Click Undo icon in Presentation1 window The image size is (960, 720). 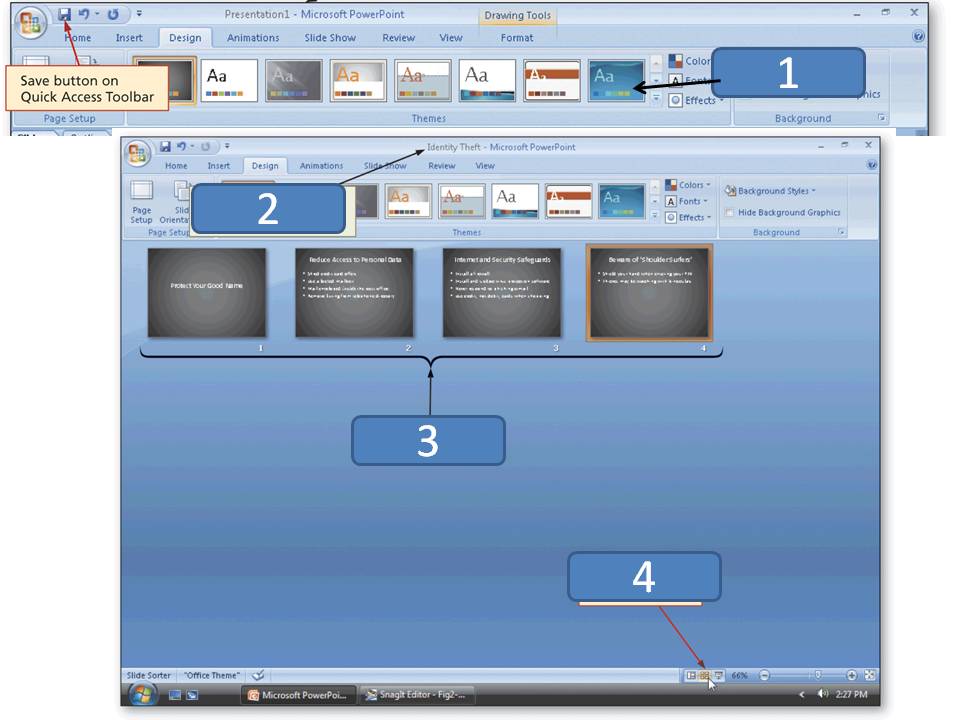(84, 14)
